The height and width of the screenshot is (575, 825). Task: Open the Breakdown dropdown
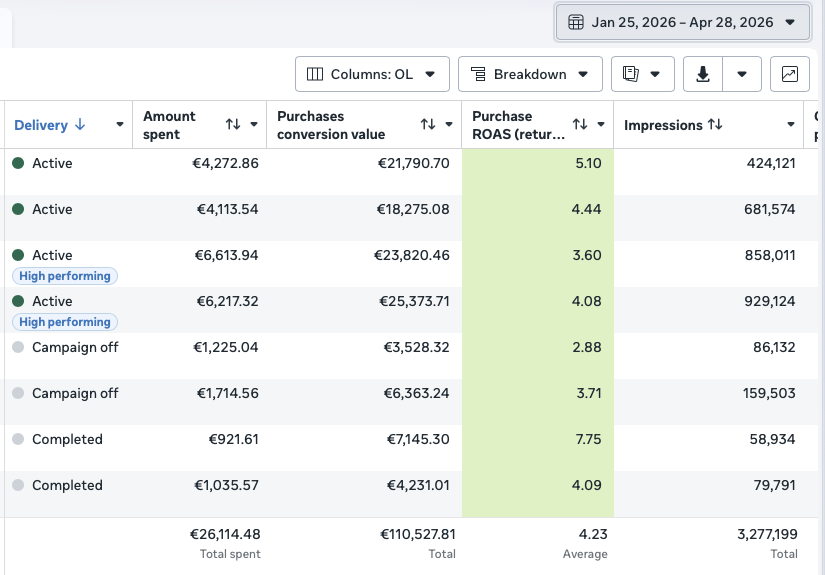(530, 74)
